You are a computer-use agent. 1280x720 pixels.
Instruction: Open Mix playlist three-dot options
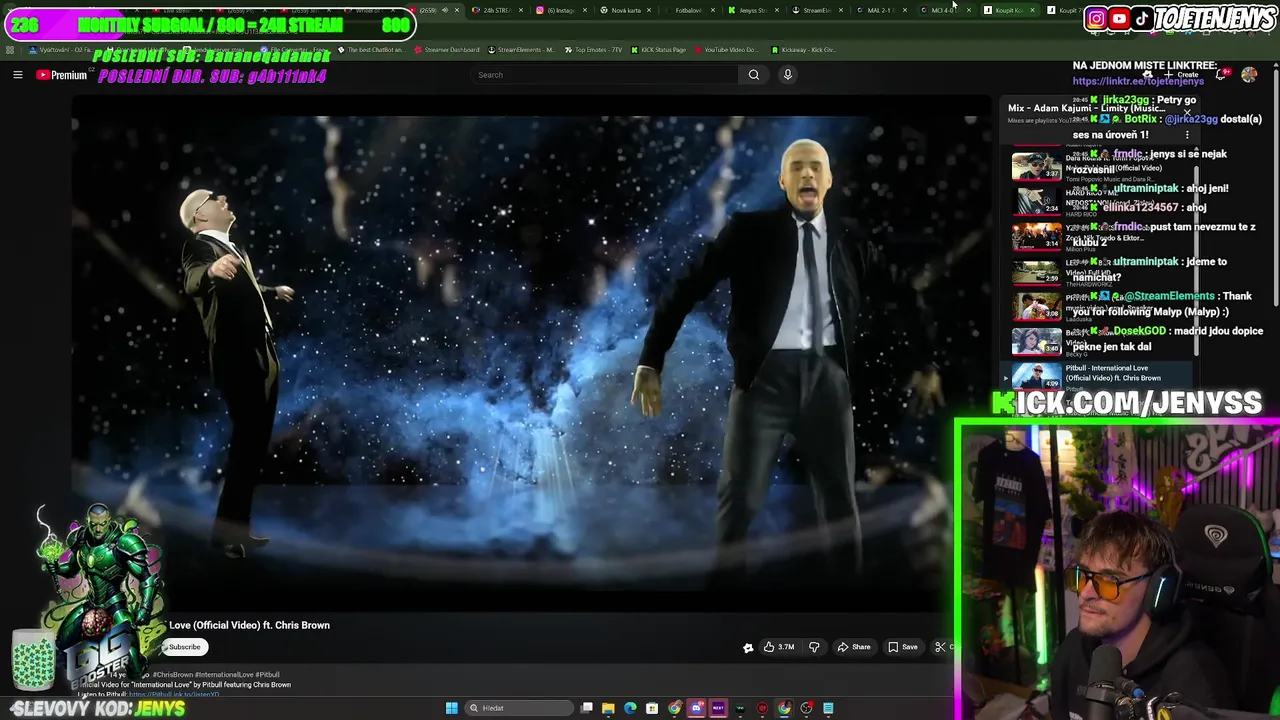coord(1187,135)
